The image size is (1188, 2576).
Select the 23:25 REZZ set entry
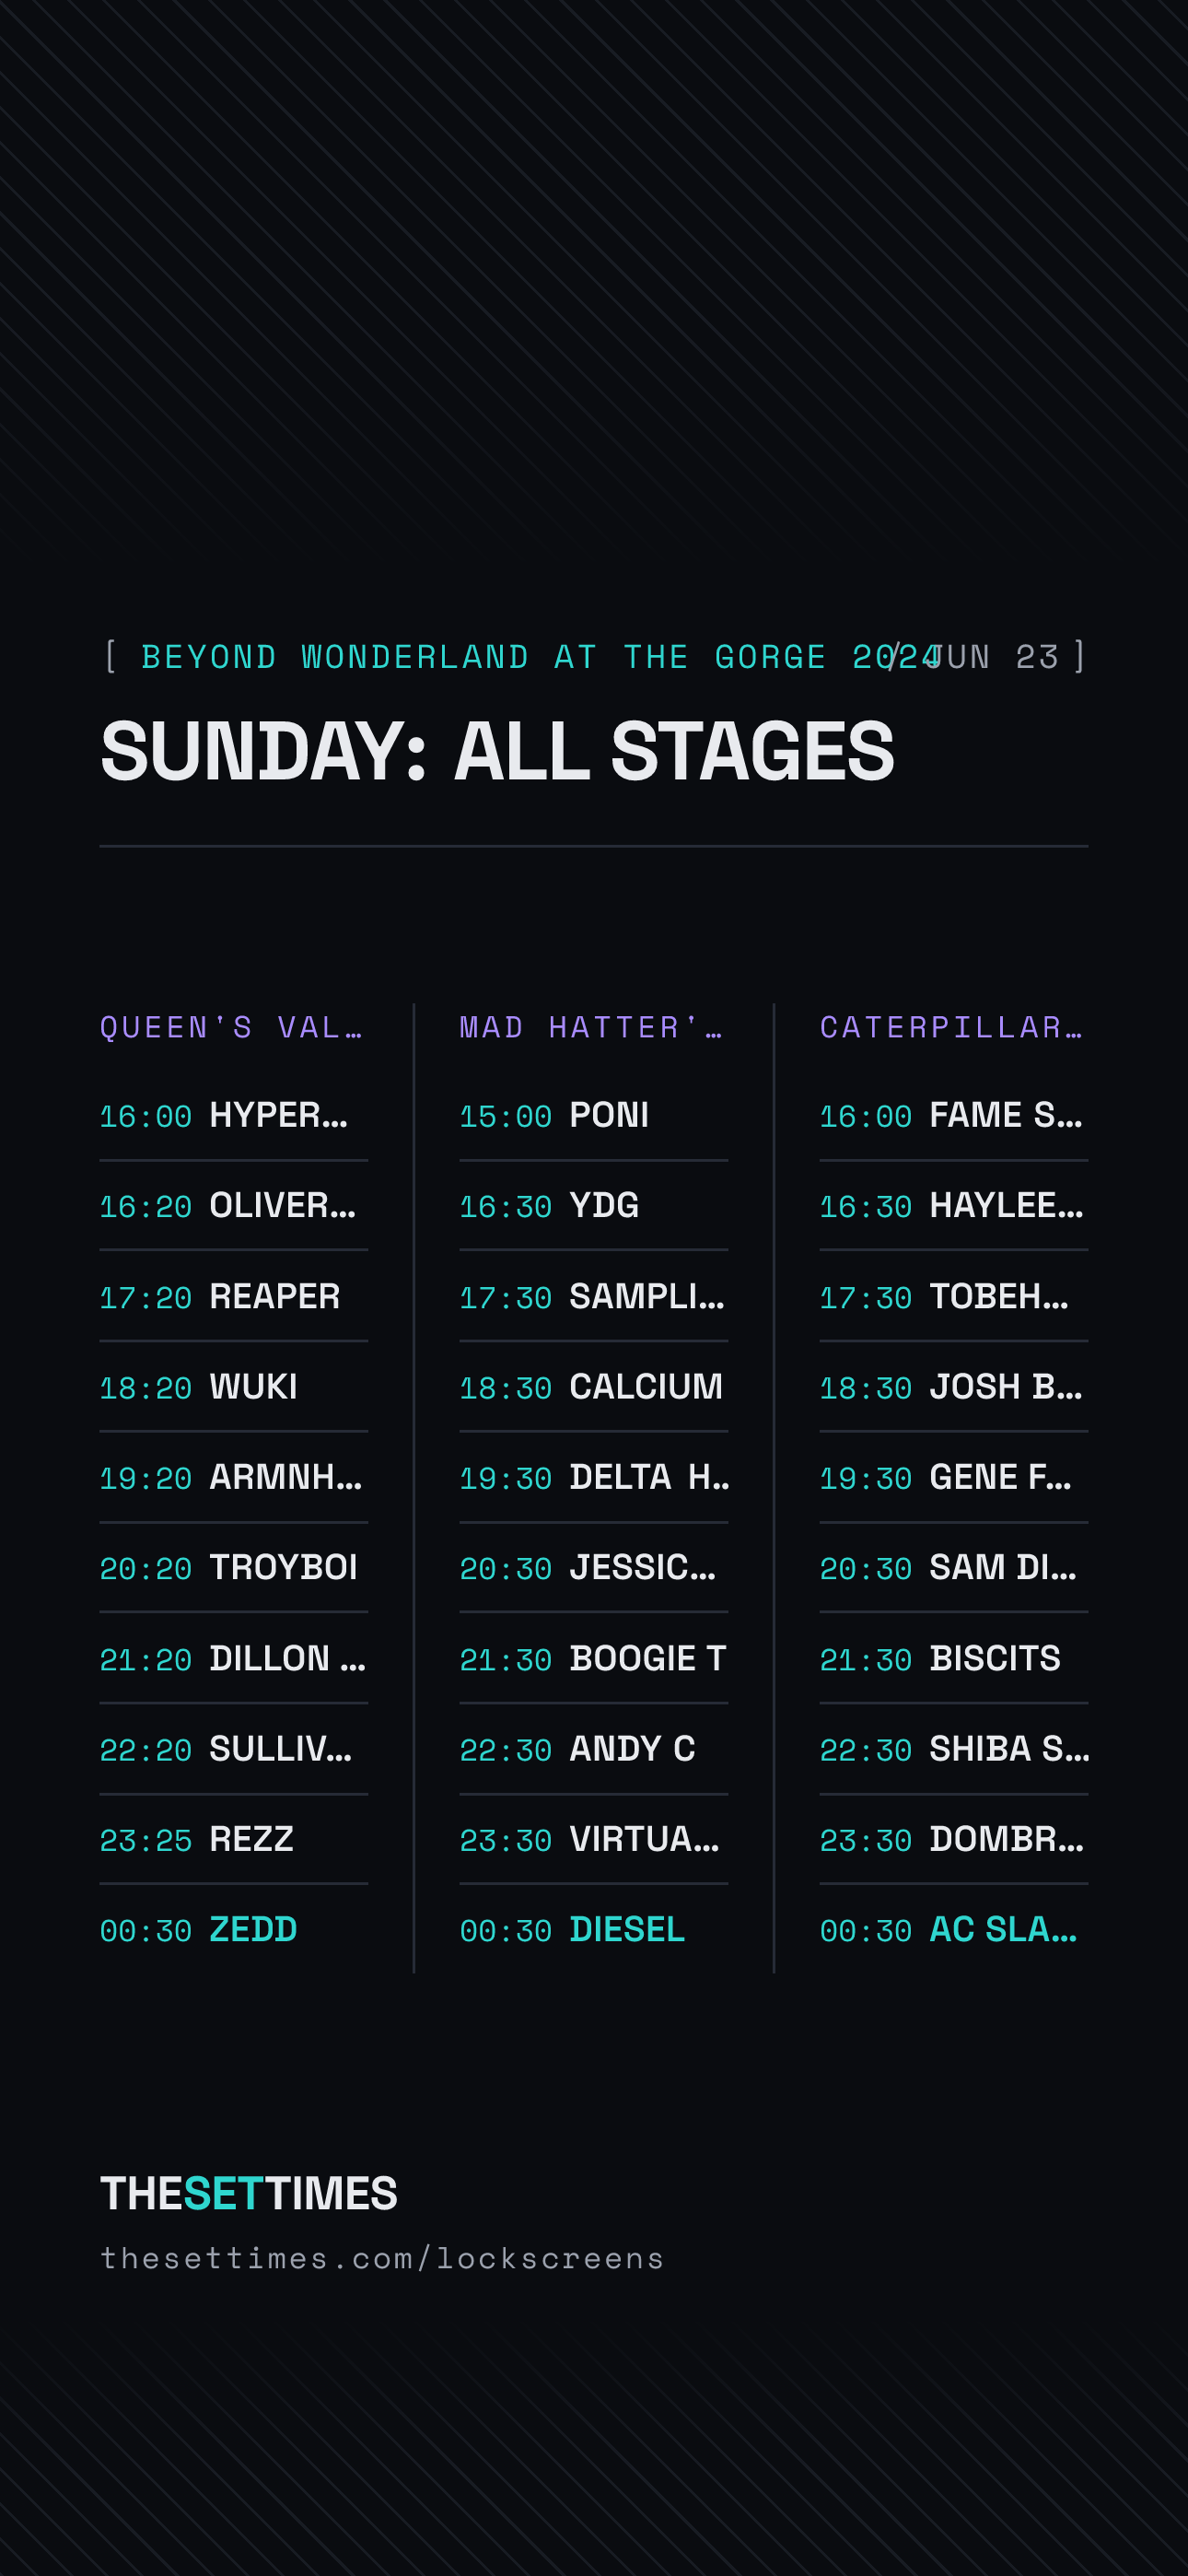[x=233, y=1839]
